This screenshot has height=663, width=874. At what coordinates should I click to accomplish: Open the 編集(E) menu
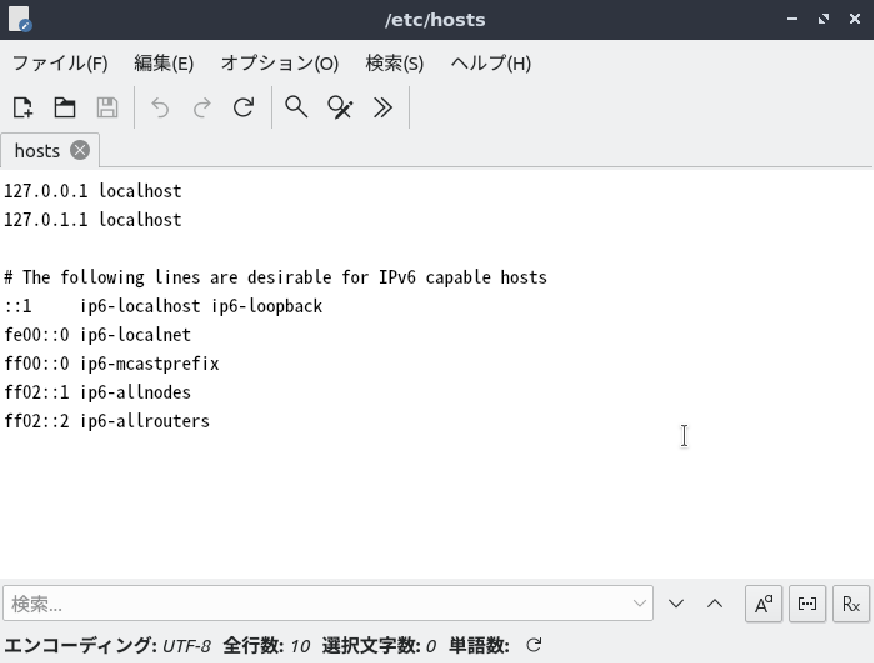tap(163, 63)
